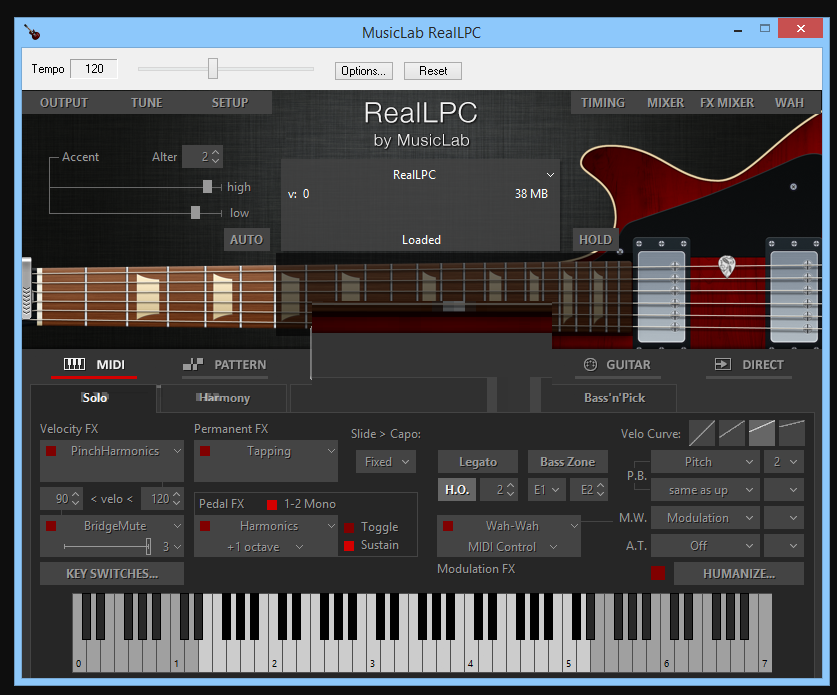This screenshot has height=695, width=837.
Task: Select the Harmony tab
Action: tap(224, 398)
